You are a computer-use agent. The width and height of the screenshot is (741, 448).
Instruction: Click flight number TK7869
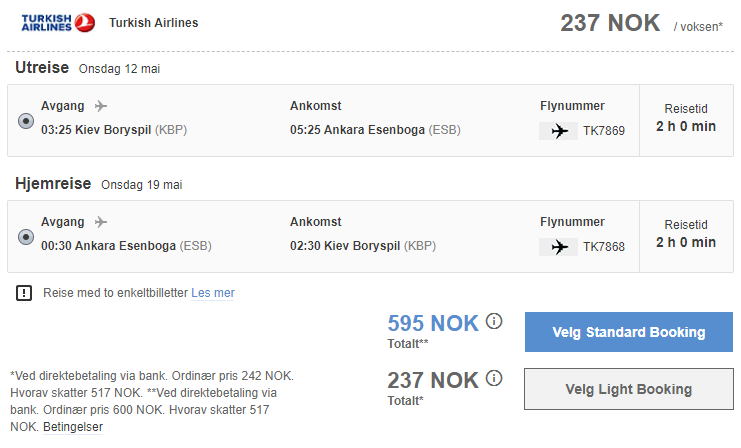click(604, 131)
